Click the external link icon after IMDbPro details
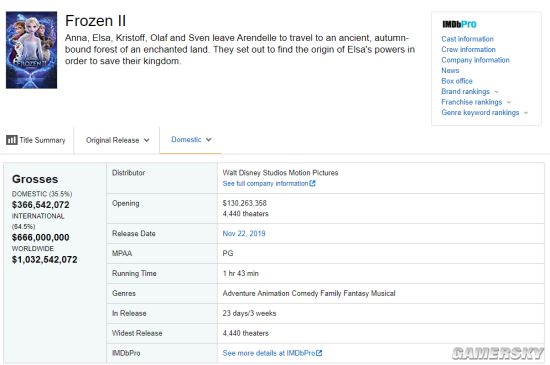The image size is (550, 365). (319, 353)
